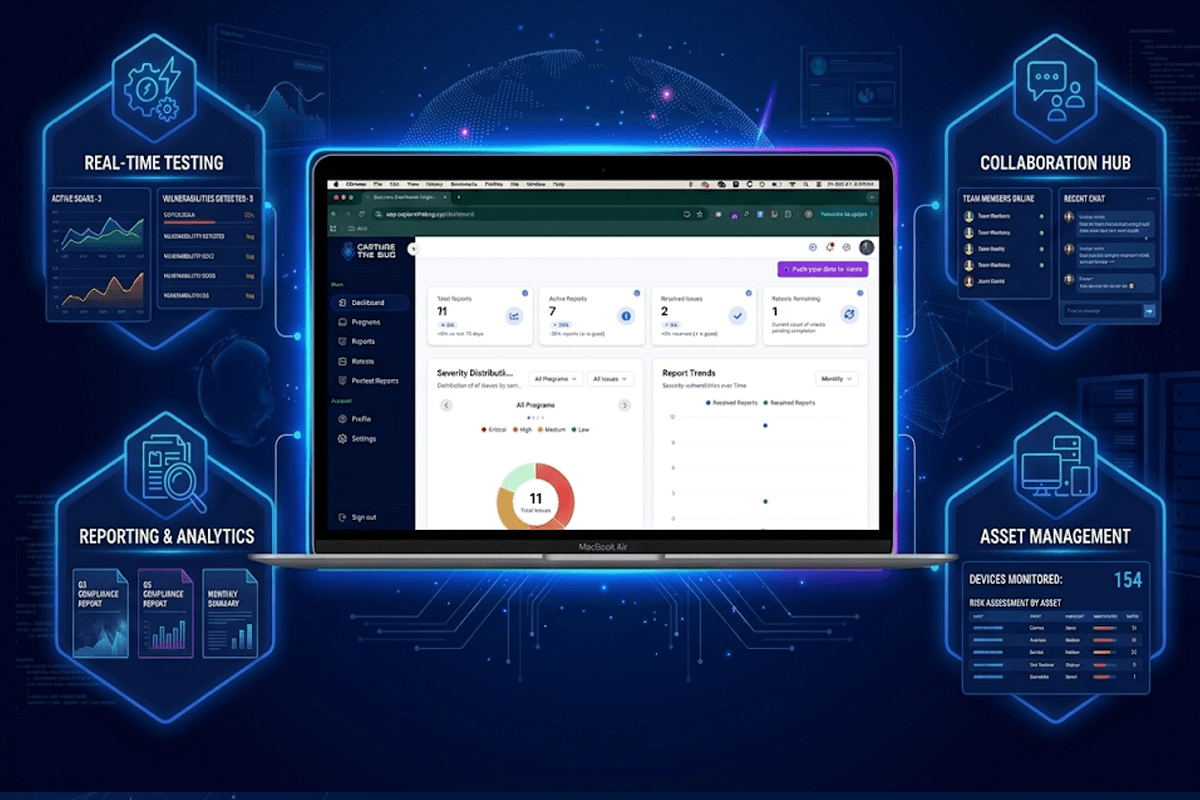Expand the All Programs dropdown
Viewport: 1200px width, 800px height.
pyautogui.click(x=556, y=379)
